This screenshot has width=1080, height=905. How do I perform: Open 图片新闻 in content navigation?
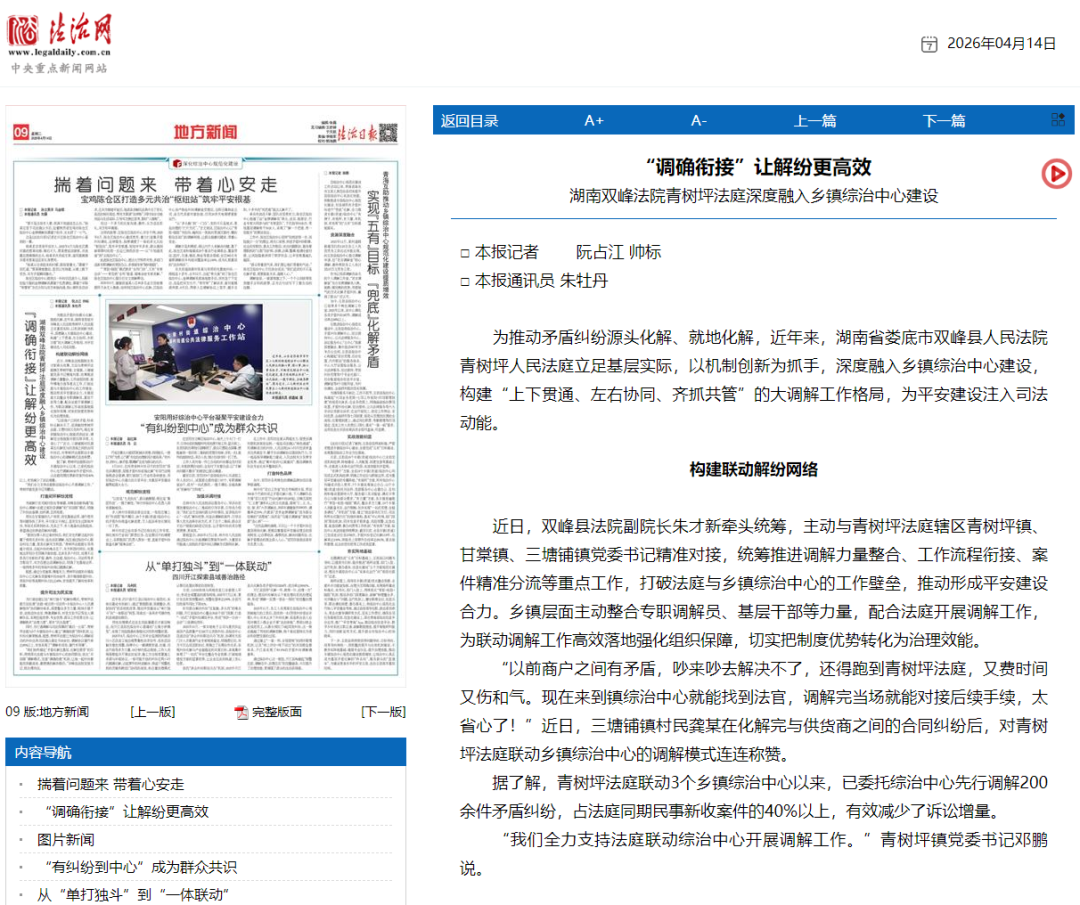66,839
